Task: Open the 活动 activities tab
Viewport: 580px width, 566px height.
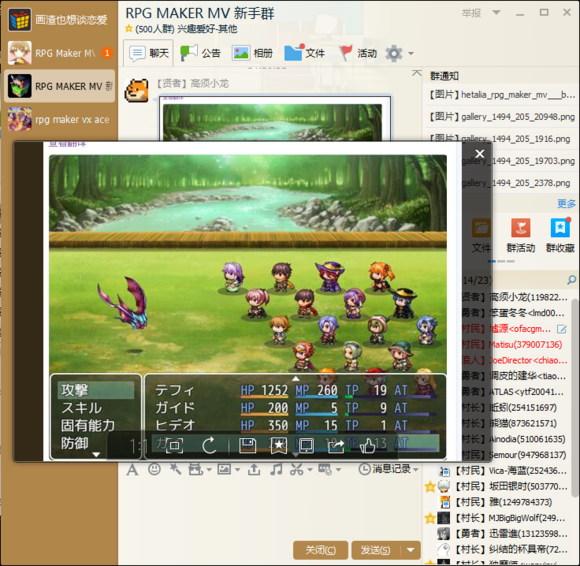Action: coord(358,53)
